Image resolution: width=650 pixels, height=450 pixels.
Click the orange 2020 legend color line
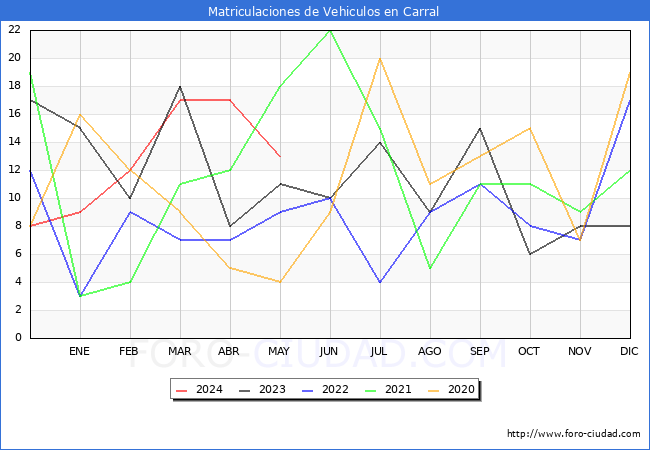[434, 390]
